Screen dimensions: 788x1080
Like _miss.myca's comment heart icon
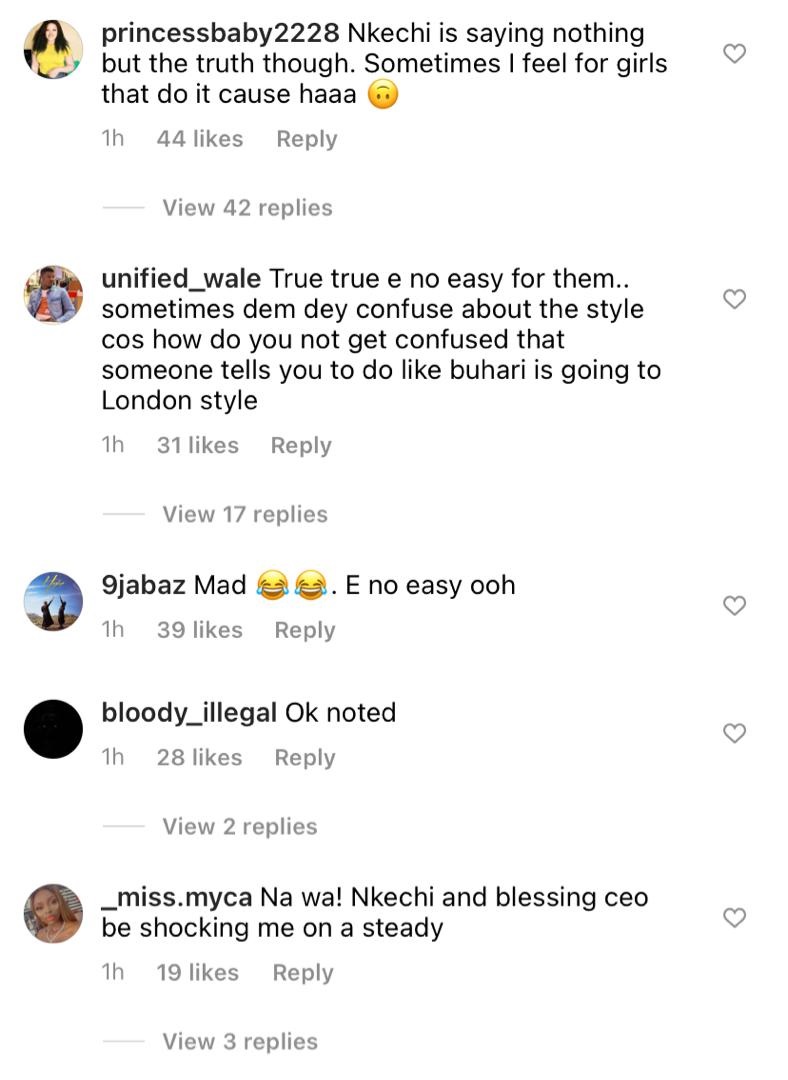[x=735, y=917]
